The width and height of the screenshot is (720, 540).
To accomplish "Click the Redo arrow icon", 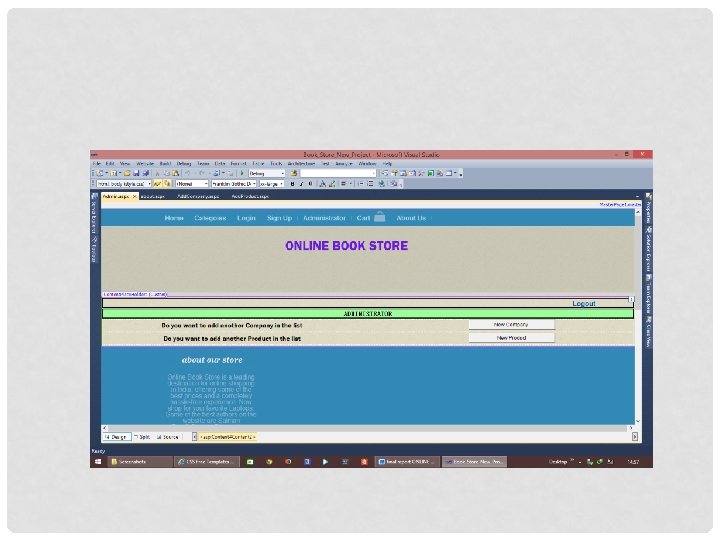I will tap(202, 173).
